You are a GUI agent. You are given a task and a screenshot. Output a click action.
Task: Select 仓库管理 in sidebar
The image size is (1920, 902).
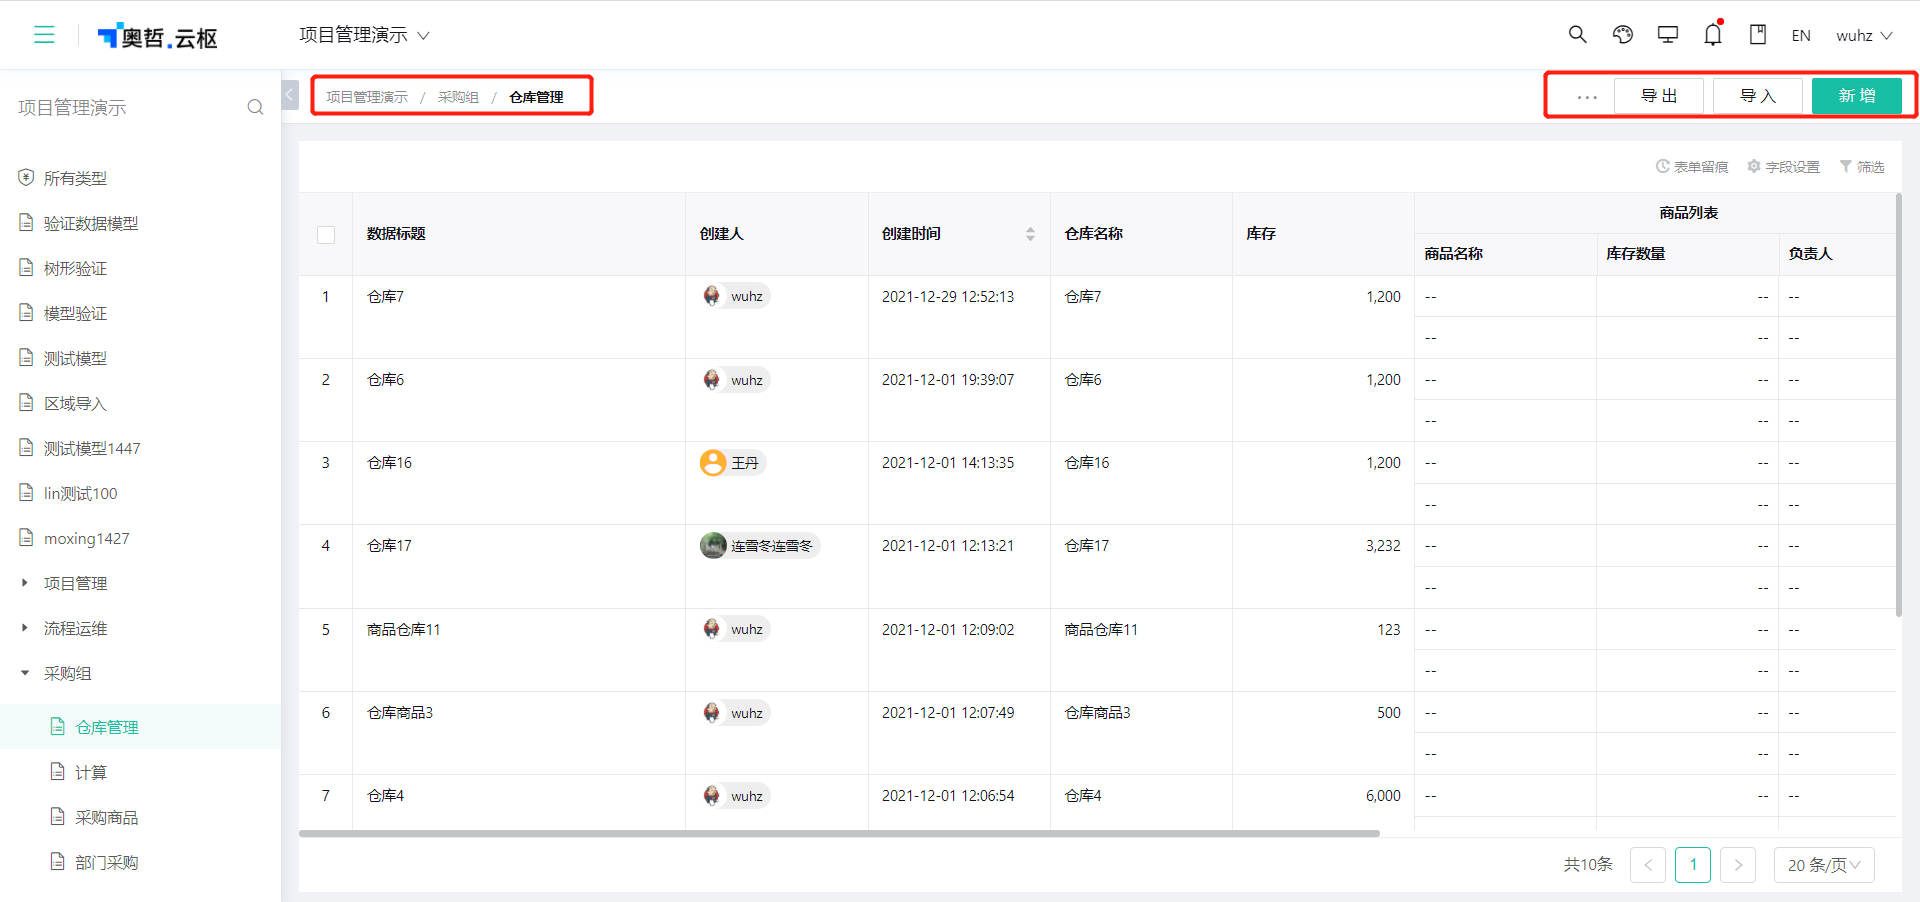tap(140, 727)
